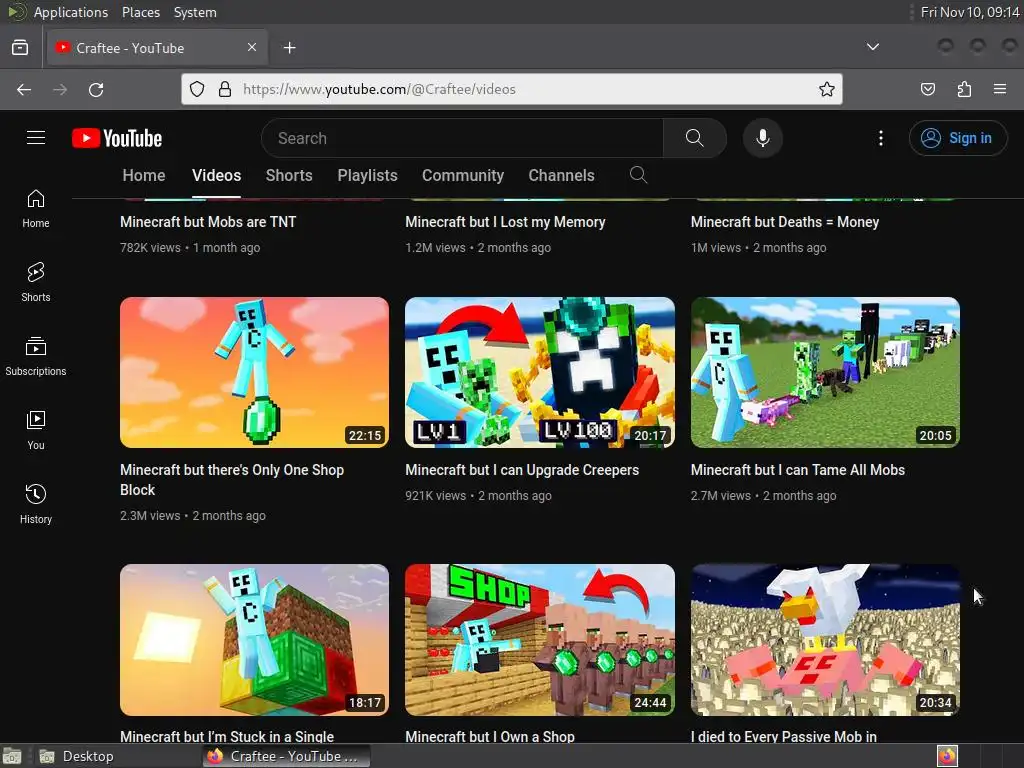Open Minecraft but I can Tame All Mobs title

(797, 470)
